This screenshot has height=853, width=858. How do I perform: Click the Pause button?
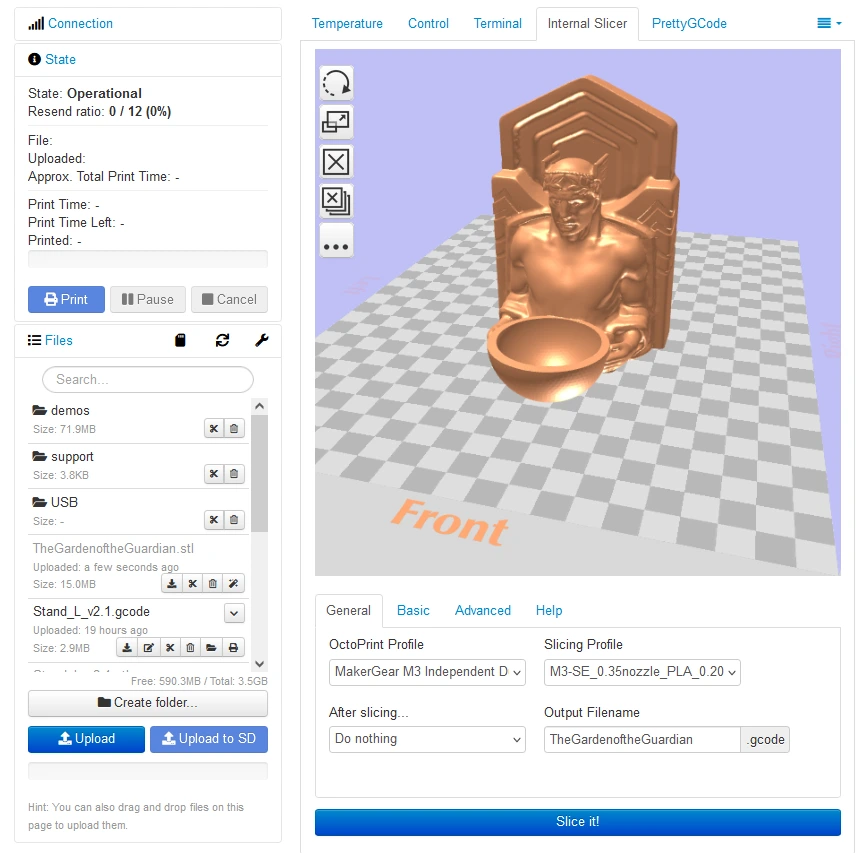148,299
